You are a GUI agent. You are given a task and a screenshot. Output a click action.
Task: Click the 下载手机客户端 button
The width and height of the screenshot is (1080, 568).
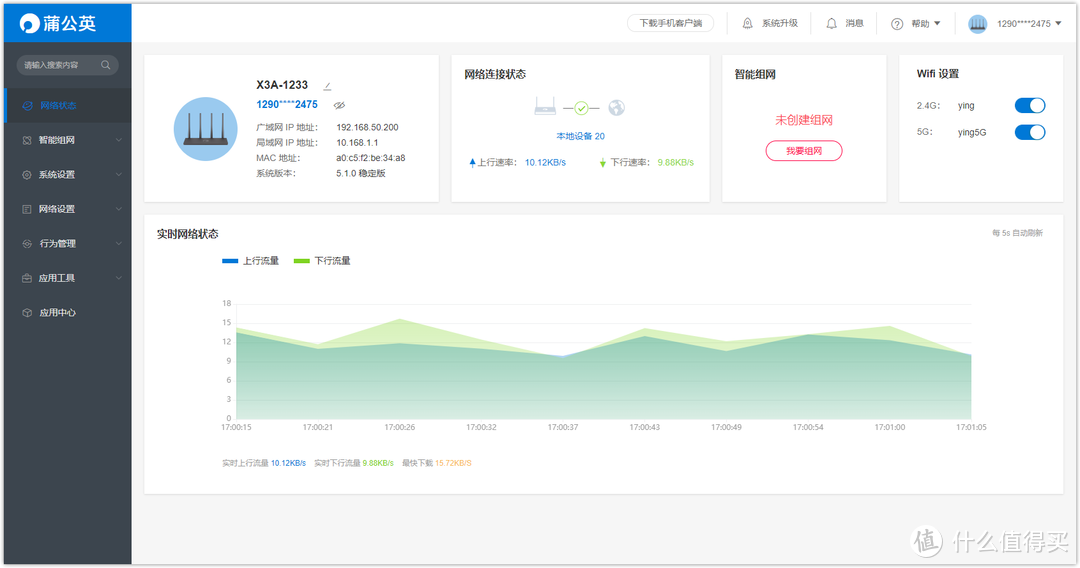pos(670,23)
